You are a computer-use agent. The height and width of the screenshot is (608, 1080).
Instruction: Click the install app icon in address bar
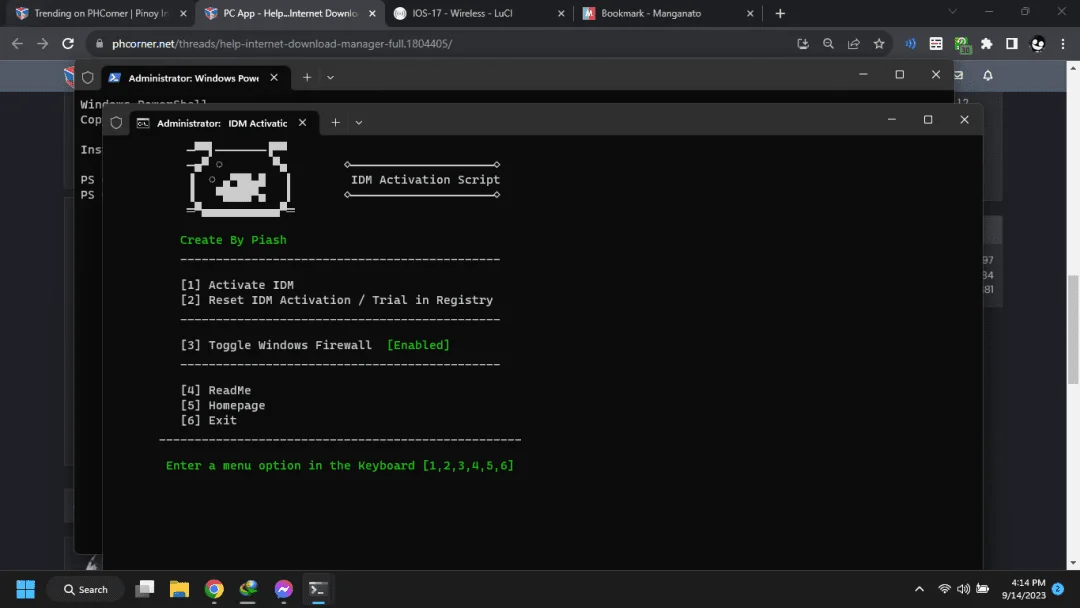(802, 43)
